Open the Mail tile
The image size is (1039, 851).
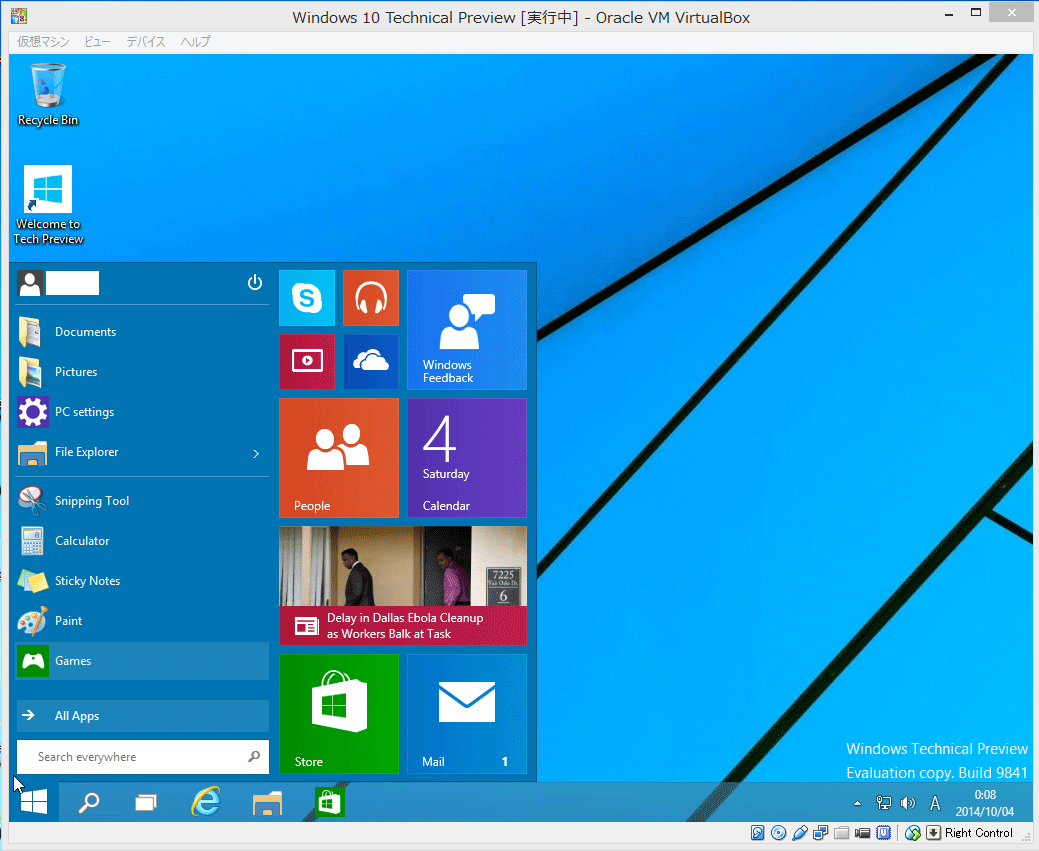(x=467, y=714)
